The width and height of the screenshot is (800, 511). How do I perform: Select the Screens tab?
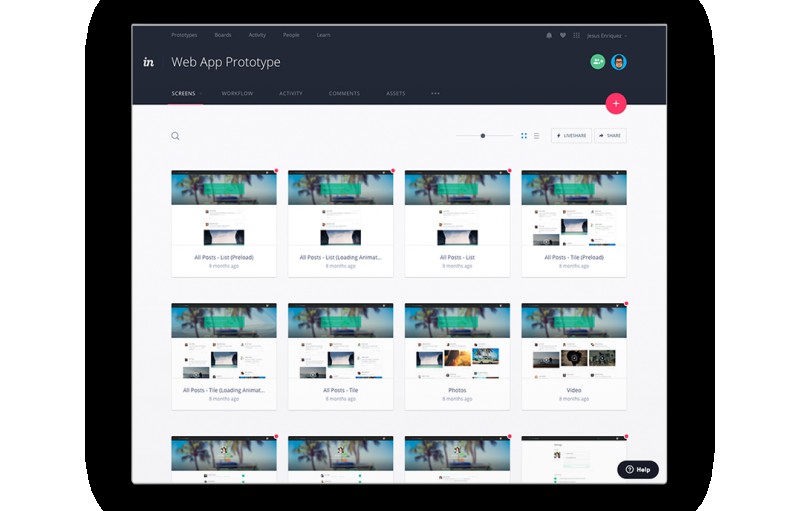pos(184,93)
